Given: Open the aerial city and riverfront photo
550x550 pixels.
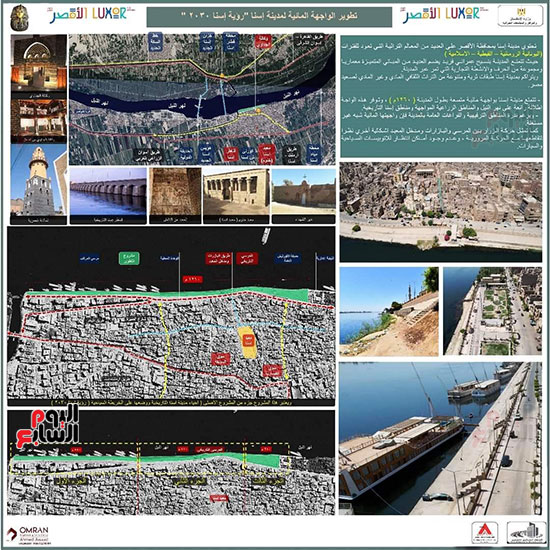Looking at the screenshot, I should point(441,212).
